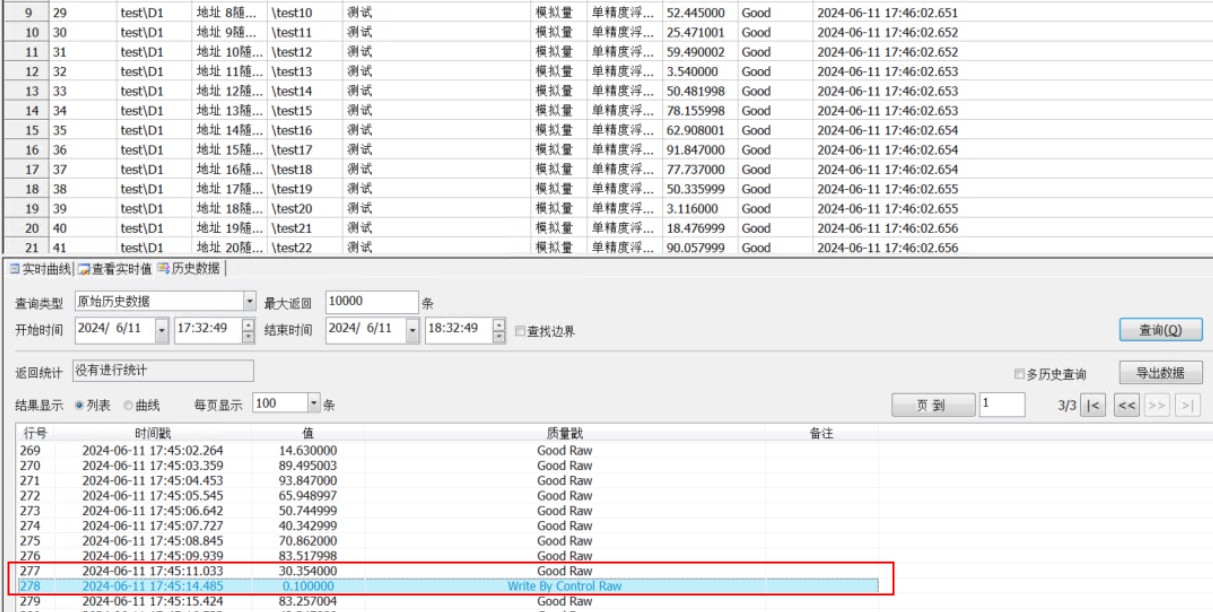Click the first page navigation icon

(x=1094, y=405)
